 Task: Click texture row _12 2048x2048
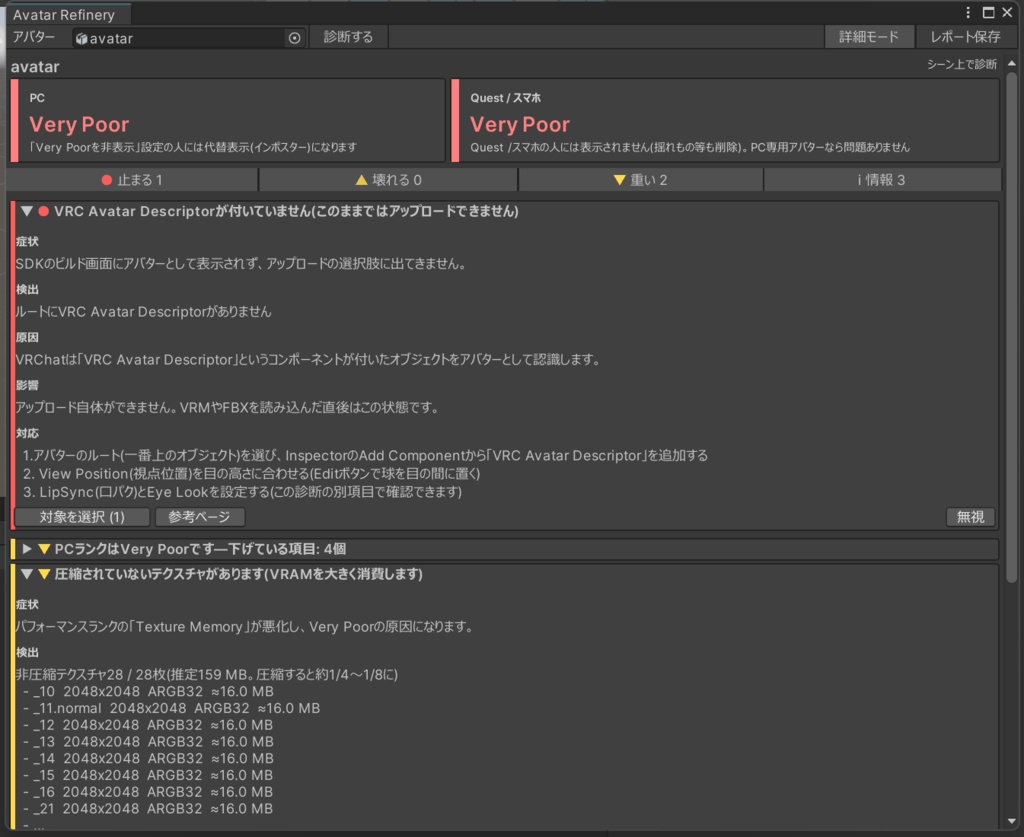148,725
